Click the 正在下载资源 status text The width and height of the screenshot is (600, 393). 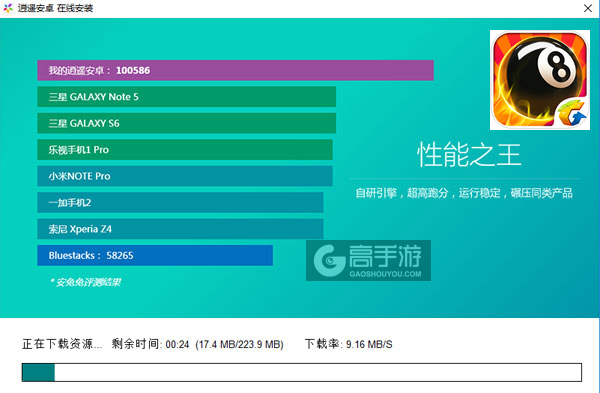(62, 344)
